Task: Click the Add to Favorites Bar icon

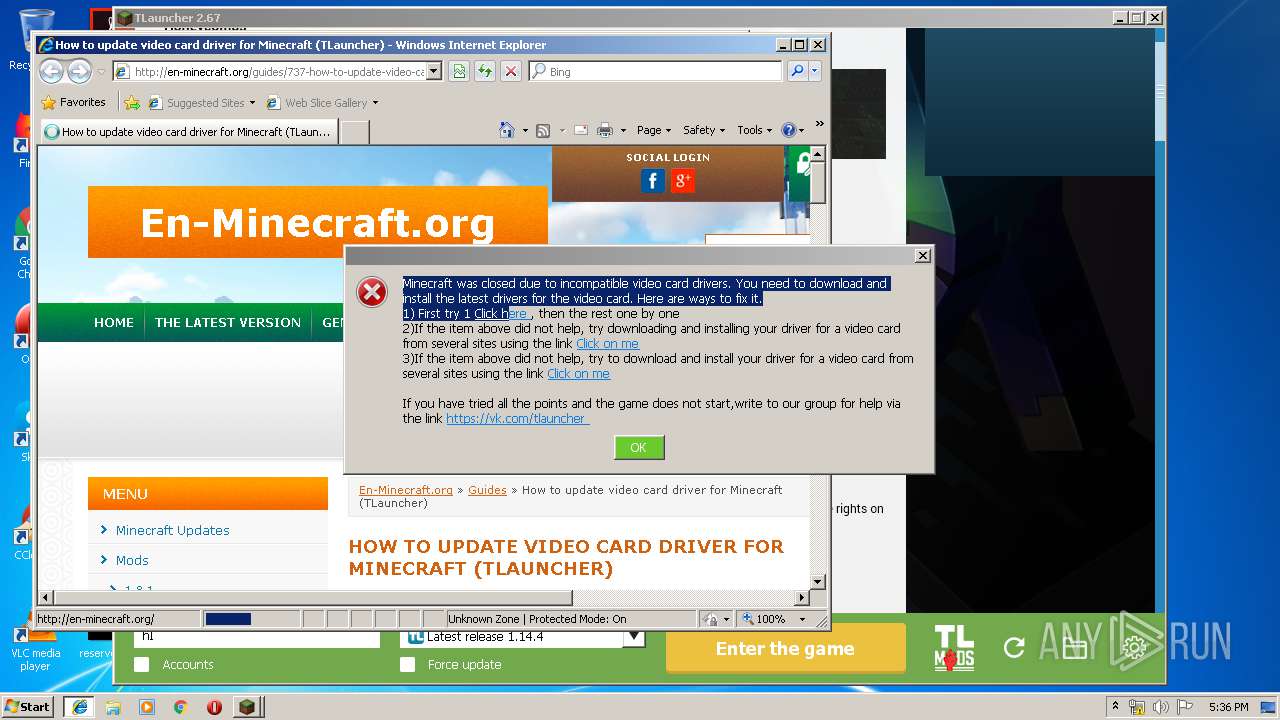Action: (131, 102)
